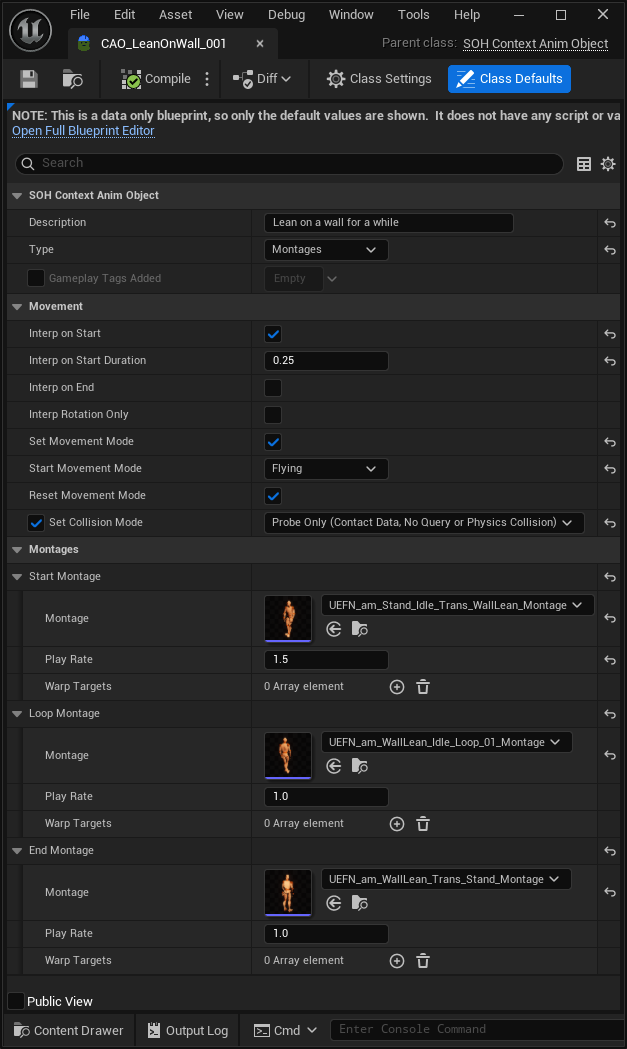
Task: Open the Debug menu
Action: point(287,15)
